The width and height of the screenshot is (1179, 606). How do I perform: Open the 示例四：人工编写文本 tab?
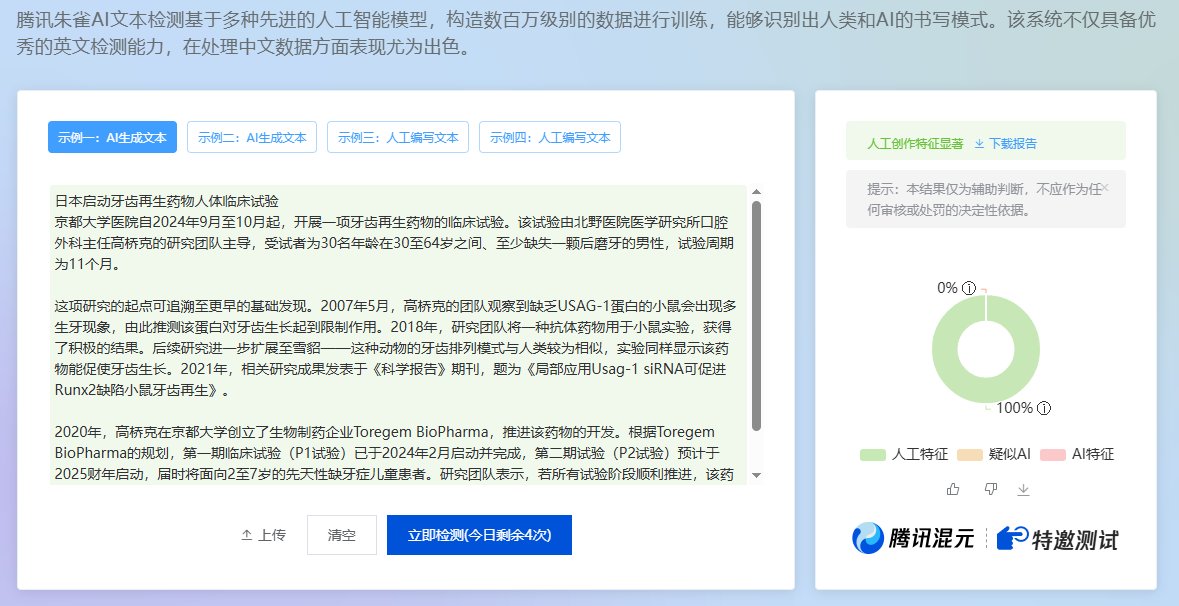[x=550, y=137]
